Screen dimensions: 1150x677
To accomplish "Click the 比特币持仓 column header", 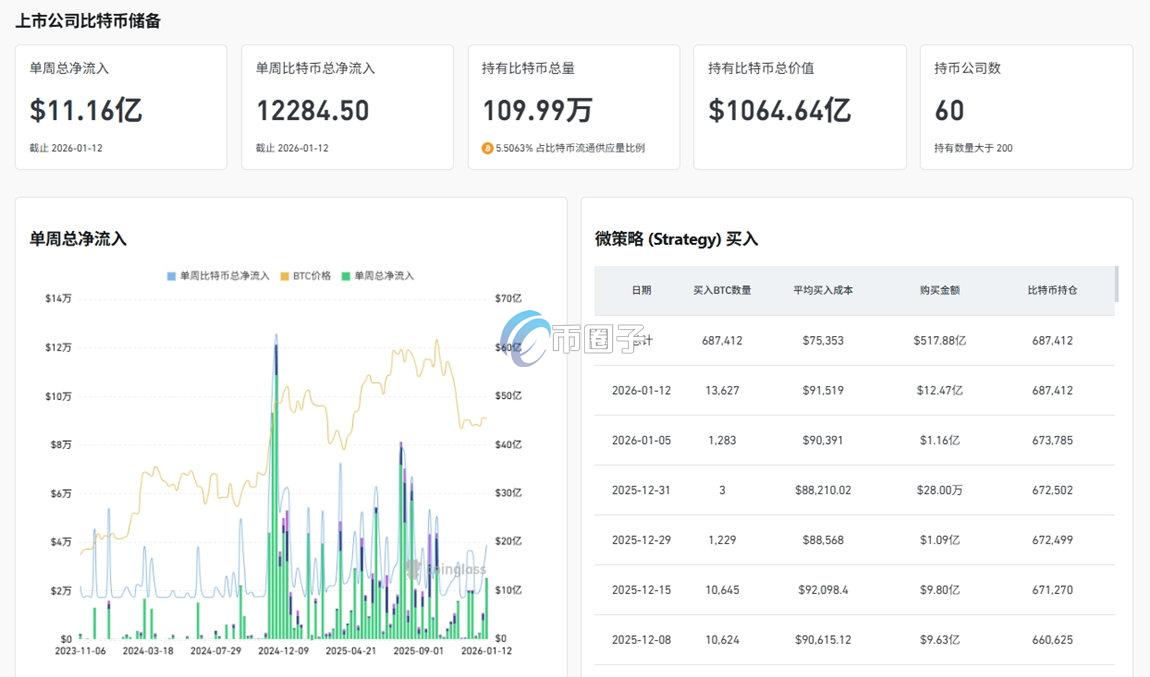I will pyautogui.click(x=1054, y=290).
